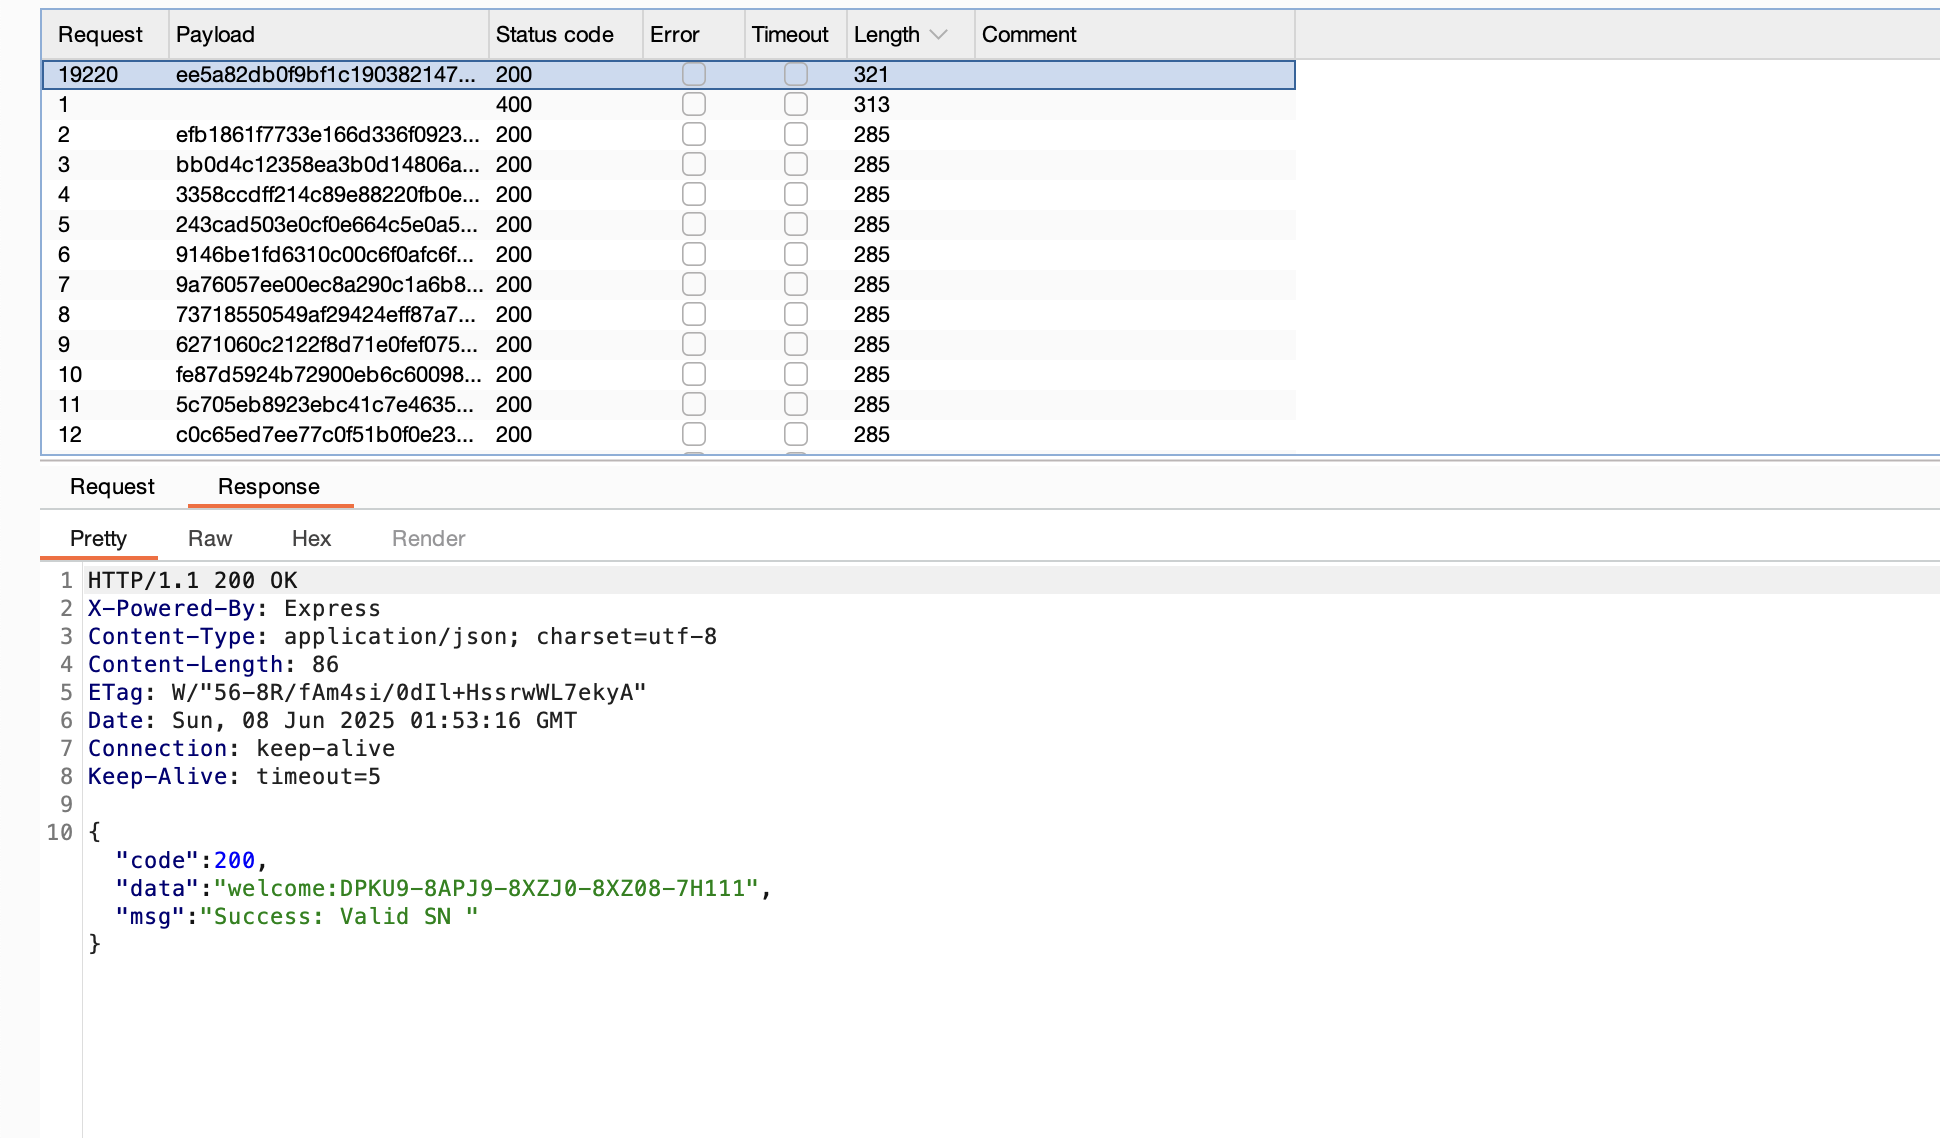Sort by Length column chevron
Viewport: 1940px width, 1138px height.
tap(938, 35)
